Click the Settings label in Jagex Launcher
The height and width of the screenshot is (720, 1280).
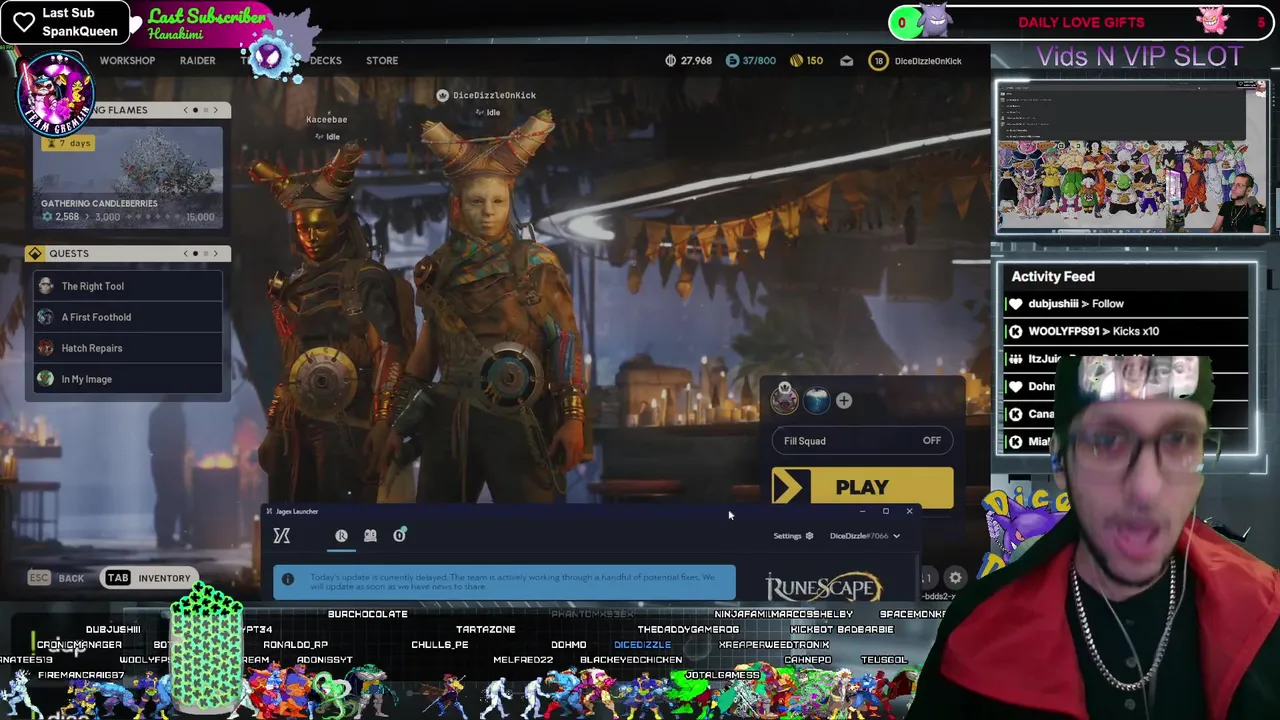click(787, 536)
